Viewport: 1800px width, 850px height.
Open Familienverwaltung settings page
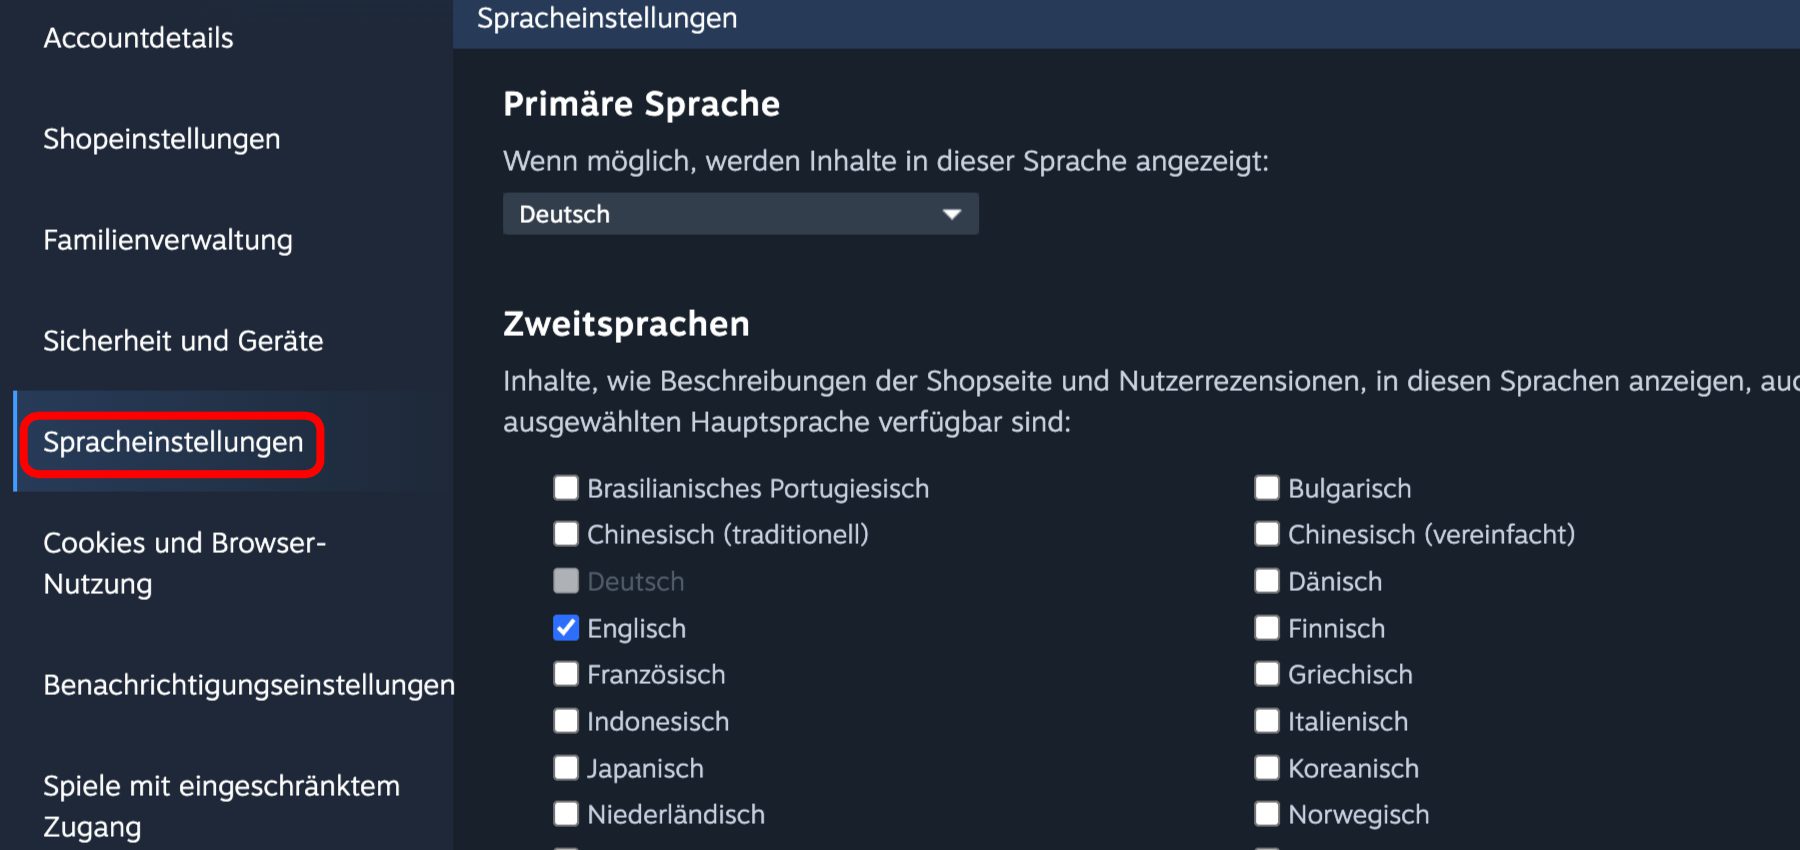[x=168, y=240]
